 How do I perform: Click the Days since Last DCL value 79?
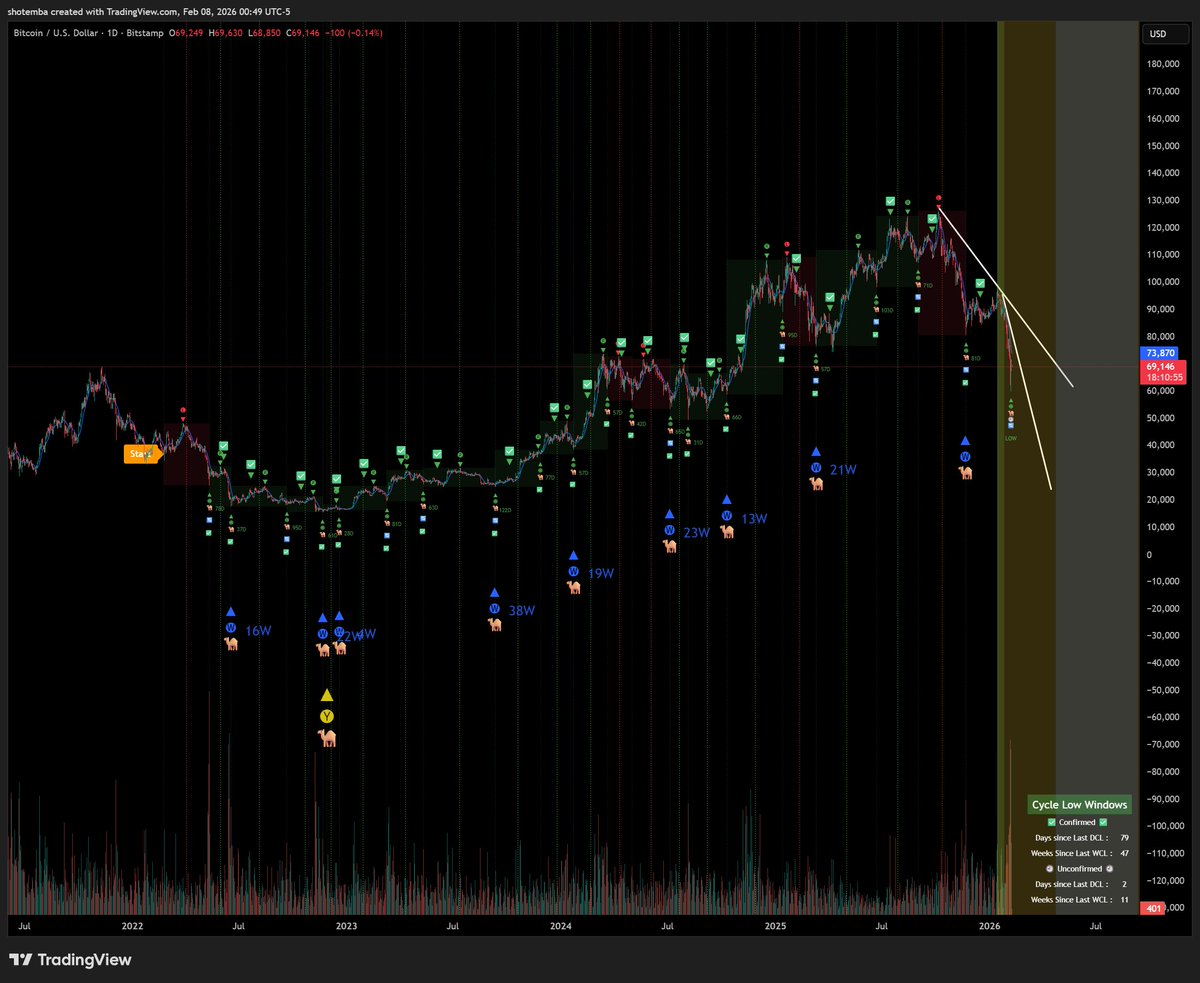(1123, 836)
